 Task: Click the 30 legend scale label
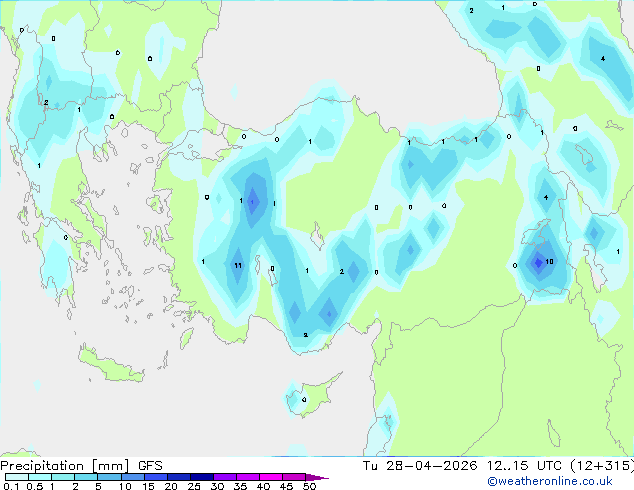[x=217, y=486]
